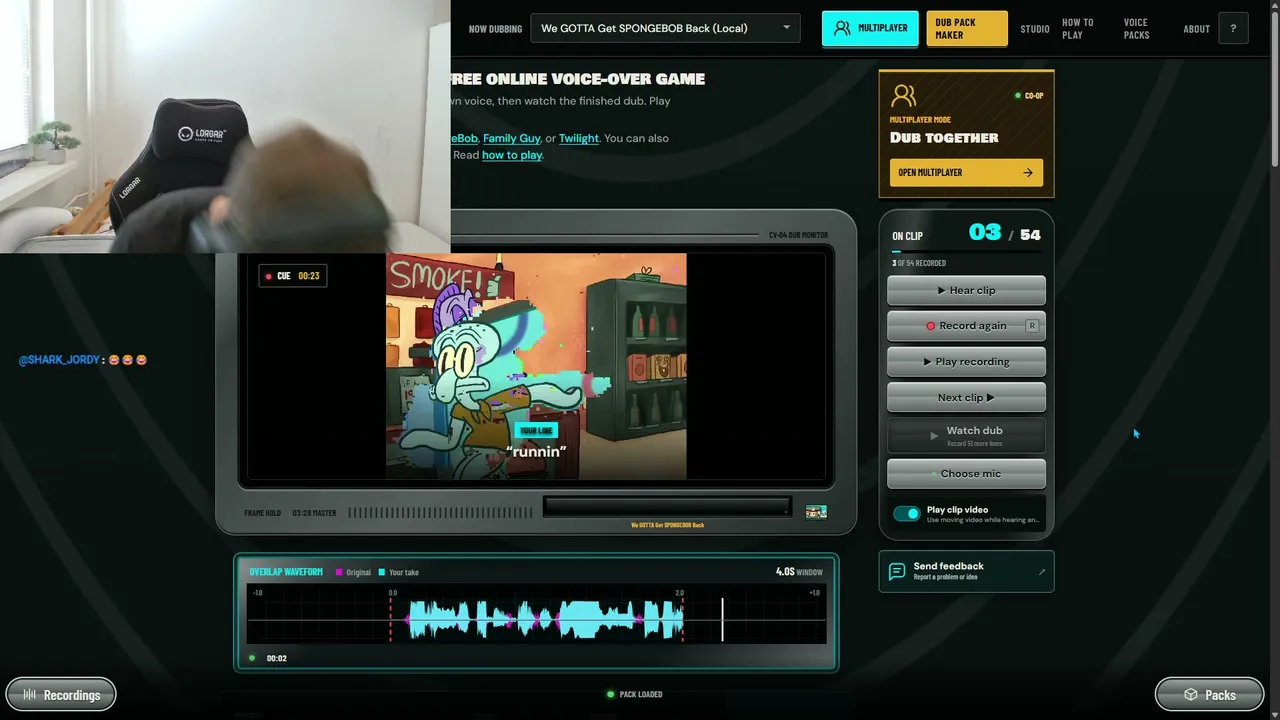Go to the Next clip

click(x=966, y=397)
